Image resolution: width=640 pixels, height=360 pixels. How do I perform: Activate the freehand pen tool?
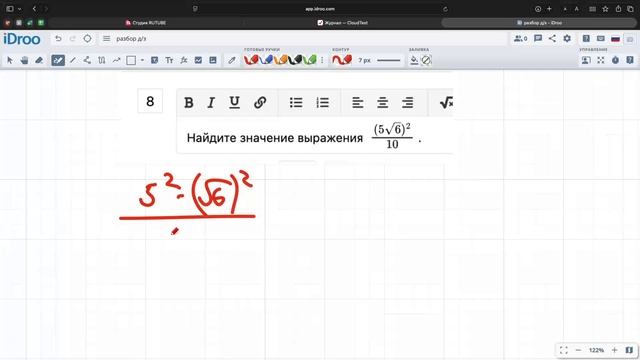tap(58, 60)
